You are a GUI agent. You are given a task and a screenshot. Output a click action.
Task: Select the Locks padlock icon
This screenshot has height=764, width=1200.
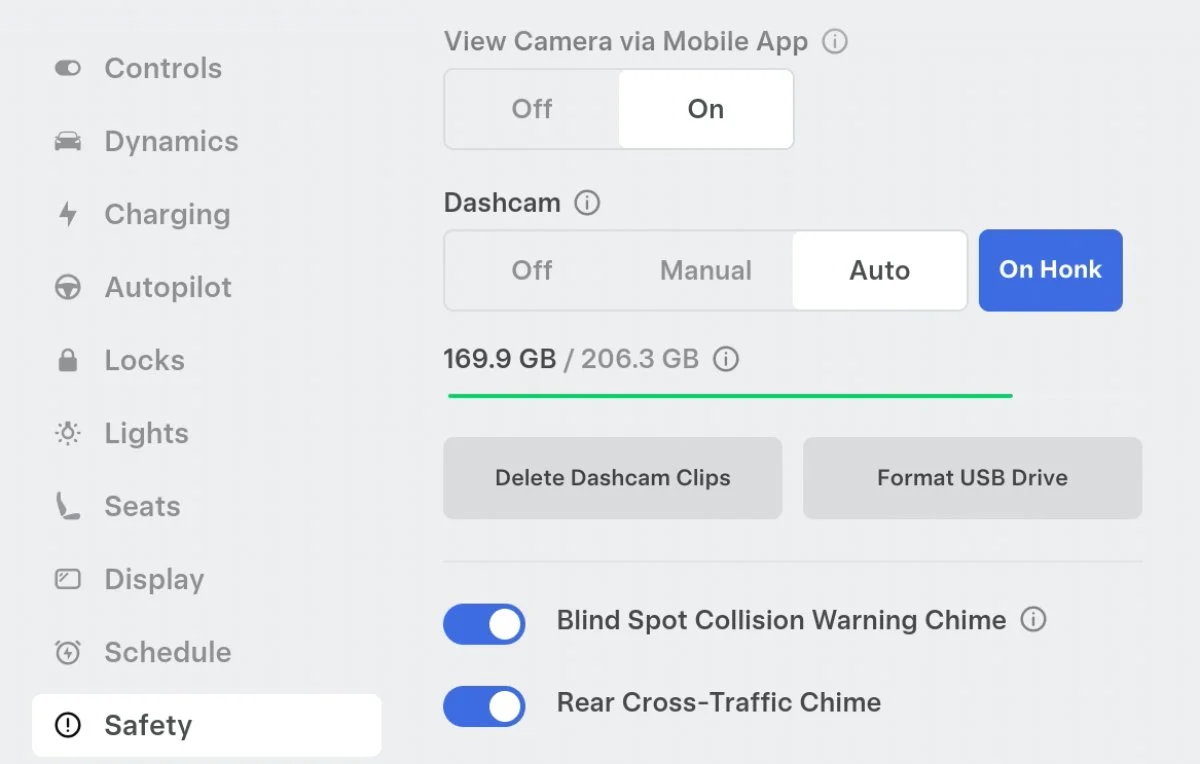click(66, 360)
